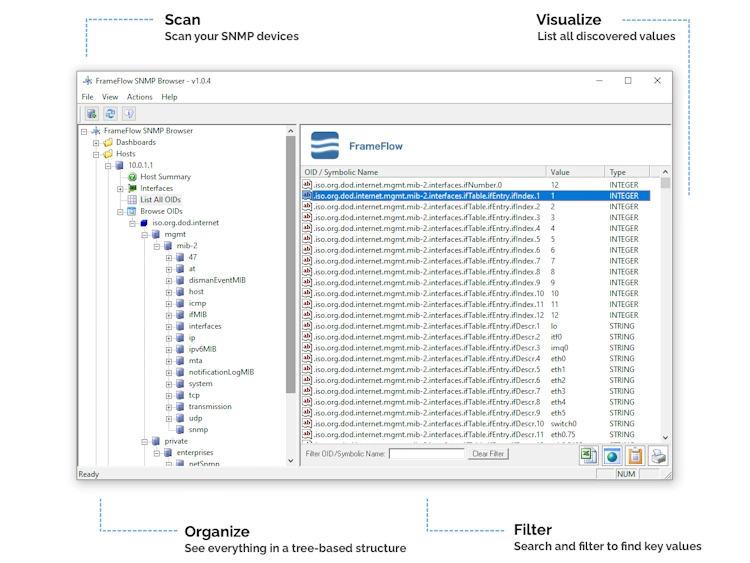Select the notificationLogMIB tree item
This screenshot has height=563, width=750.
pyautogui.click(x=221, y=372)
